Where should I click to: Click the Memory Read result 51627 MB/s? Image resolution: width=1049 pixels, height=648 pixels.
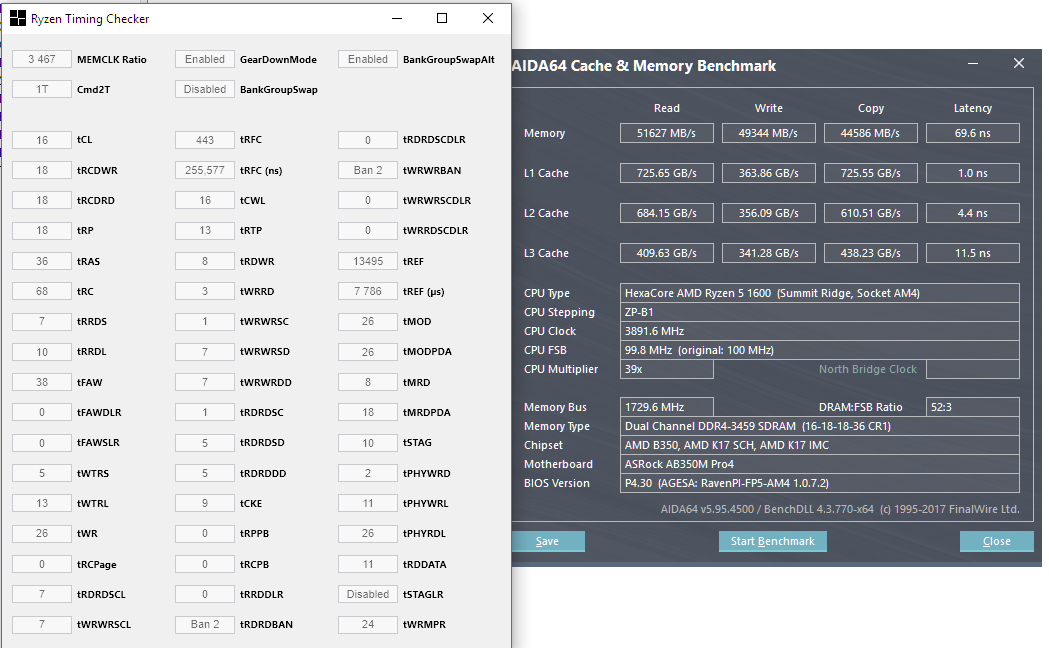tap(666, 133)
